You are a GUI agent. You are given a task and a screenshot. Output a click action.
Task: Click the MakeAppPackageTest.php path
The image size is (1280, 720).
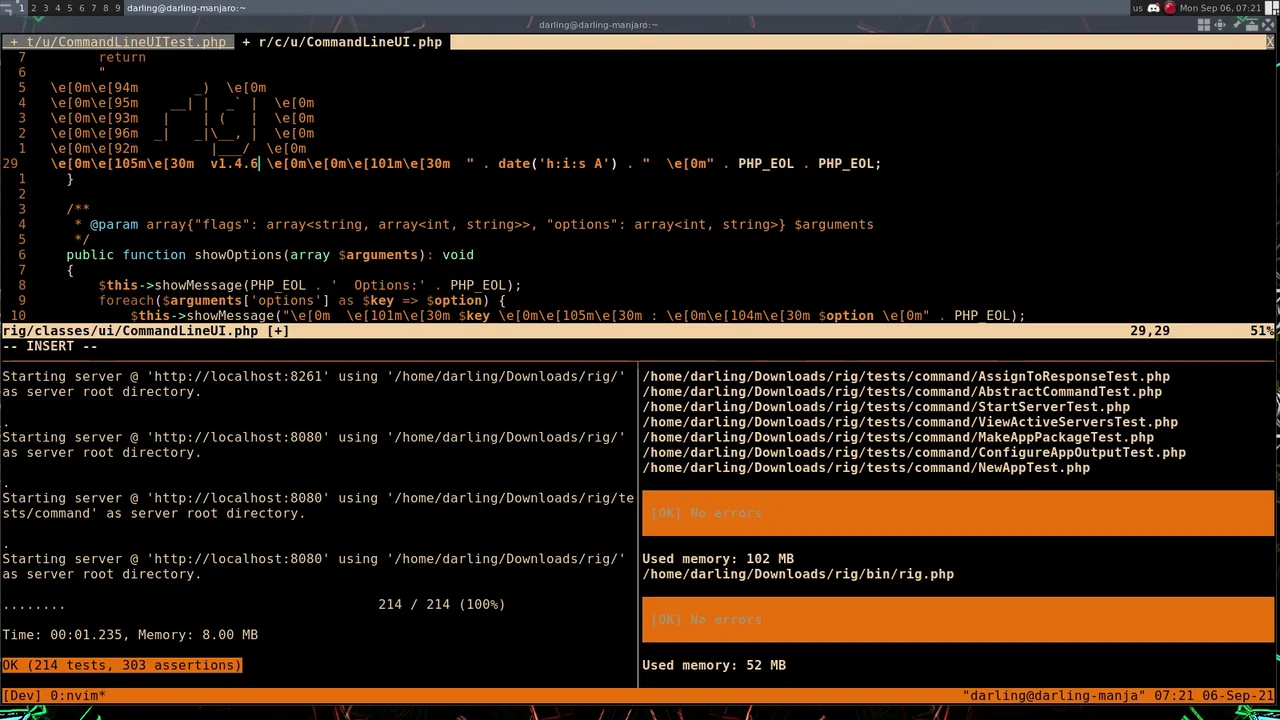point(898,437)
